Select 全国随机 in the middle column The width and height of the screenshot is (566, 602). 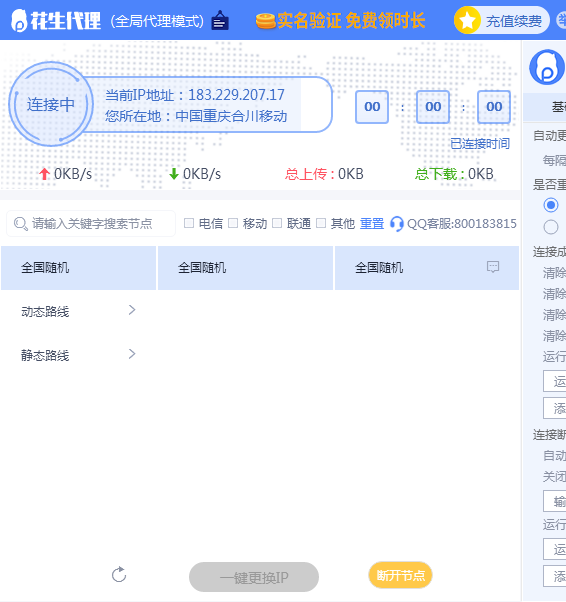click(245, 268)
